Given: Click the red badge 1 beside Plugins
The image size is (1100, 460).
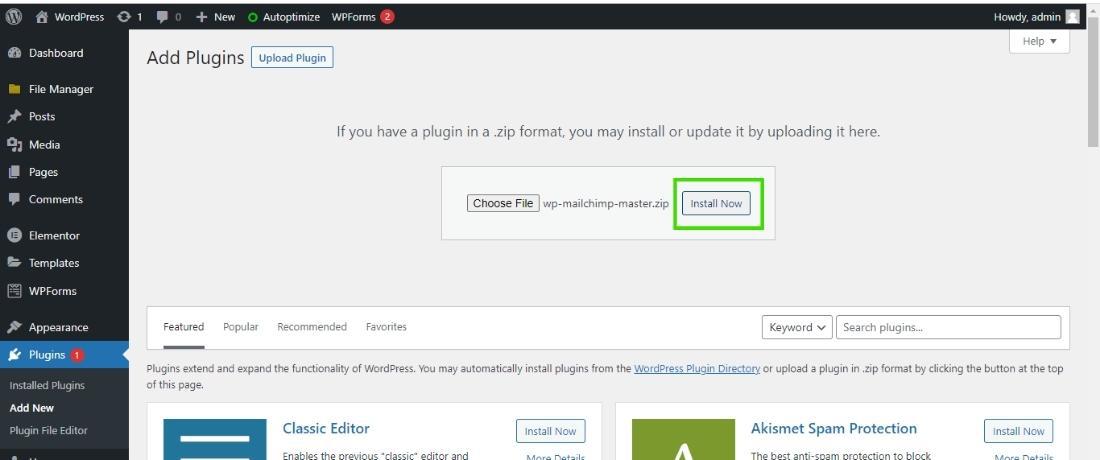Looking at the screenshot, I should pos(77,355).
